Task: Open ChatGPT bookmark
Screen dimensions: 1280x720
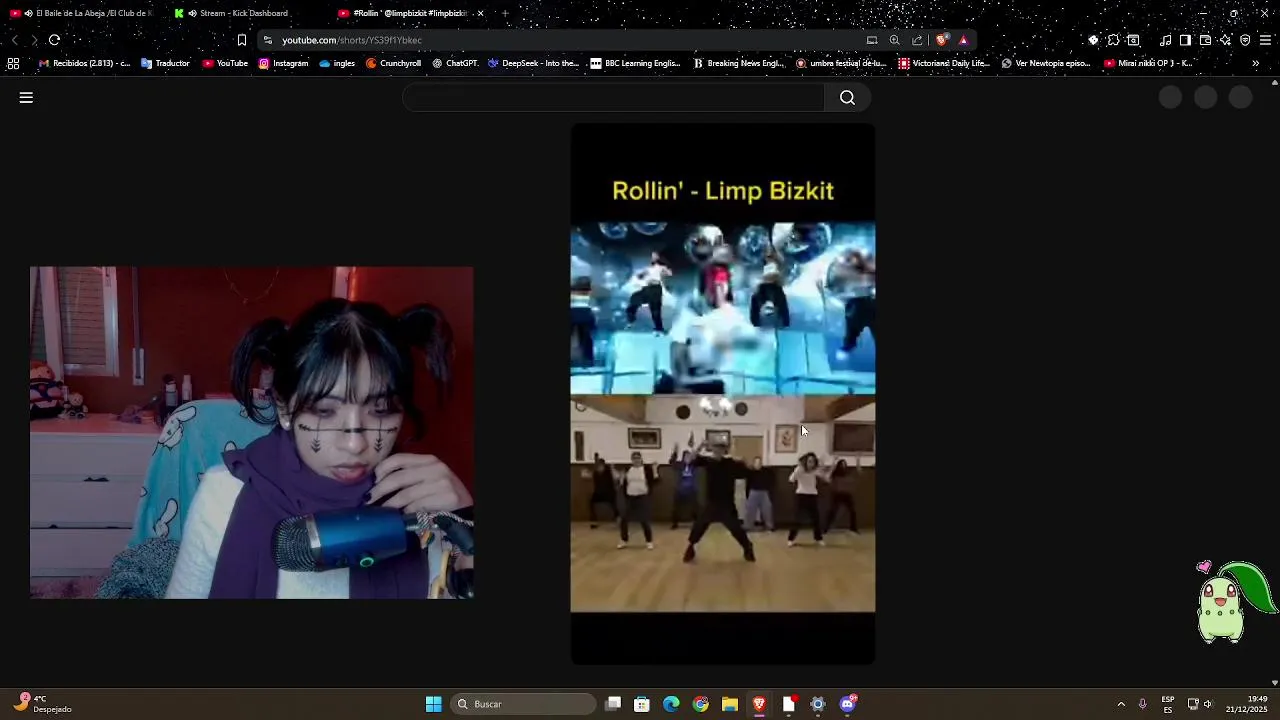Action: point(455,63)
